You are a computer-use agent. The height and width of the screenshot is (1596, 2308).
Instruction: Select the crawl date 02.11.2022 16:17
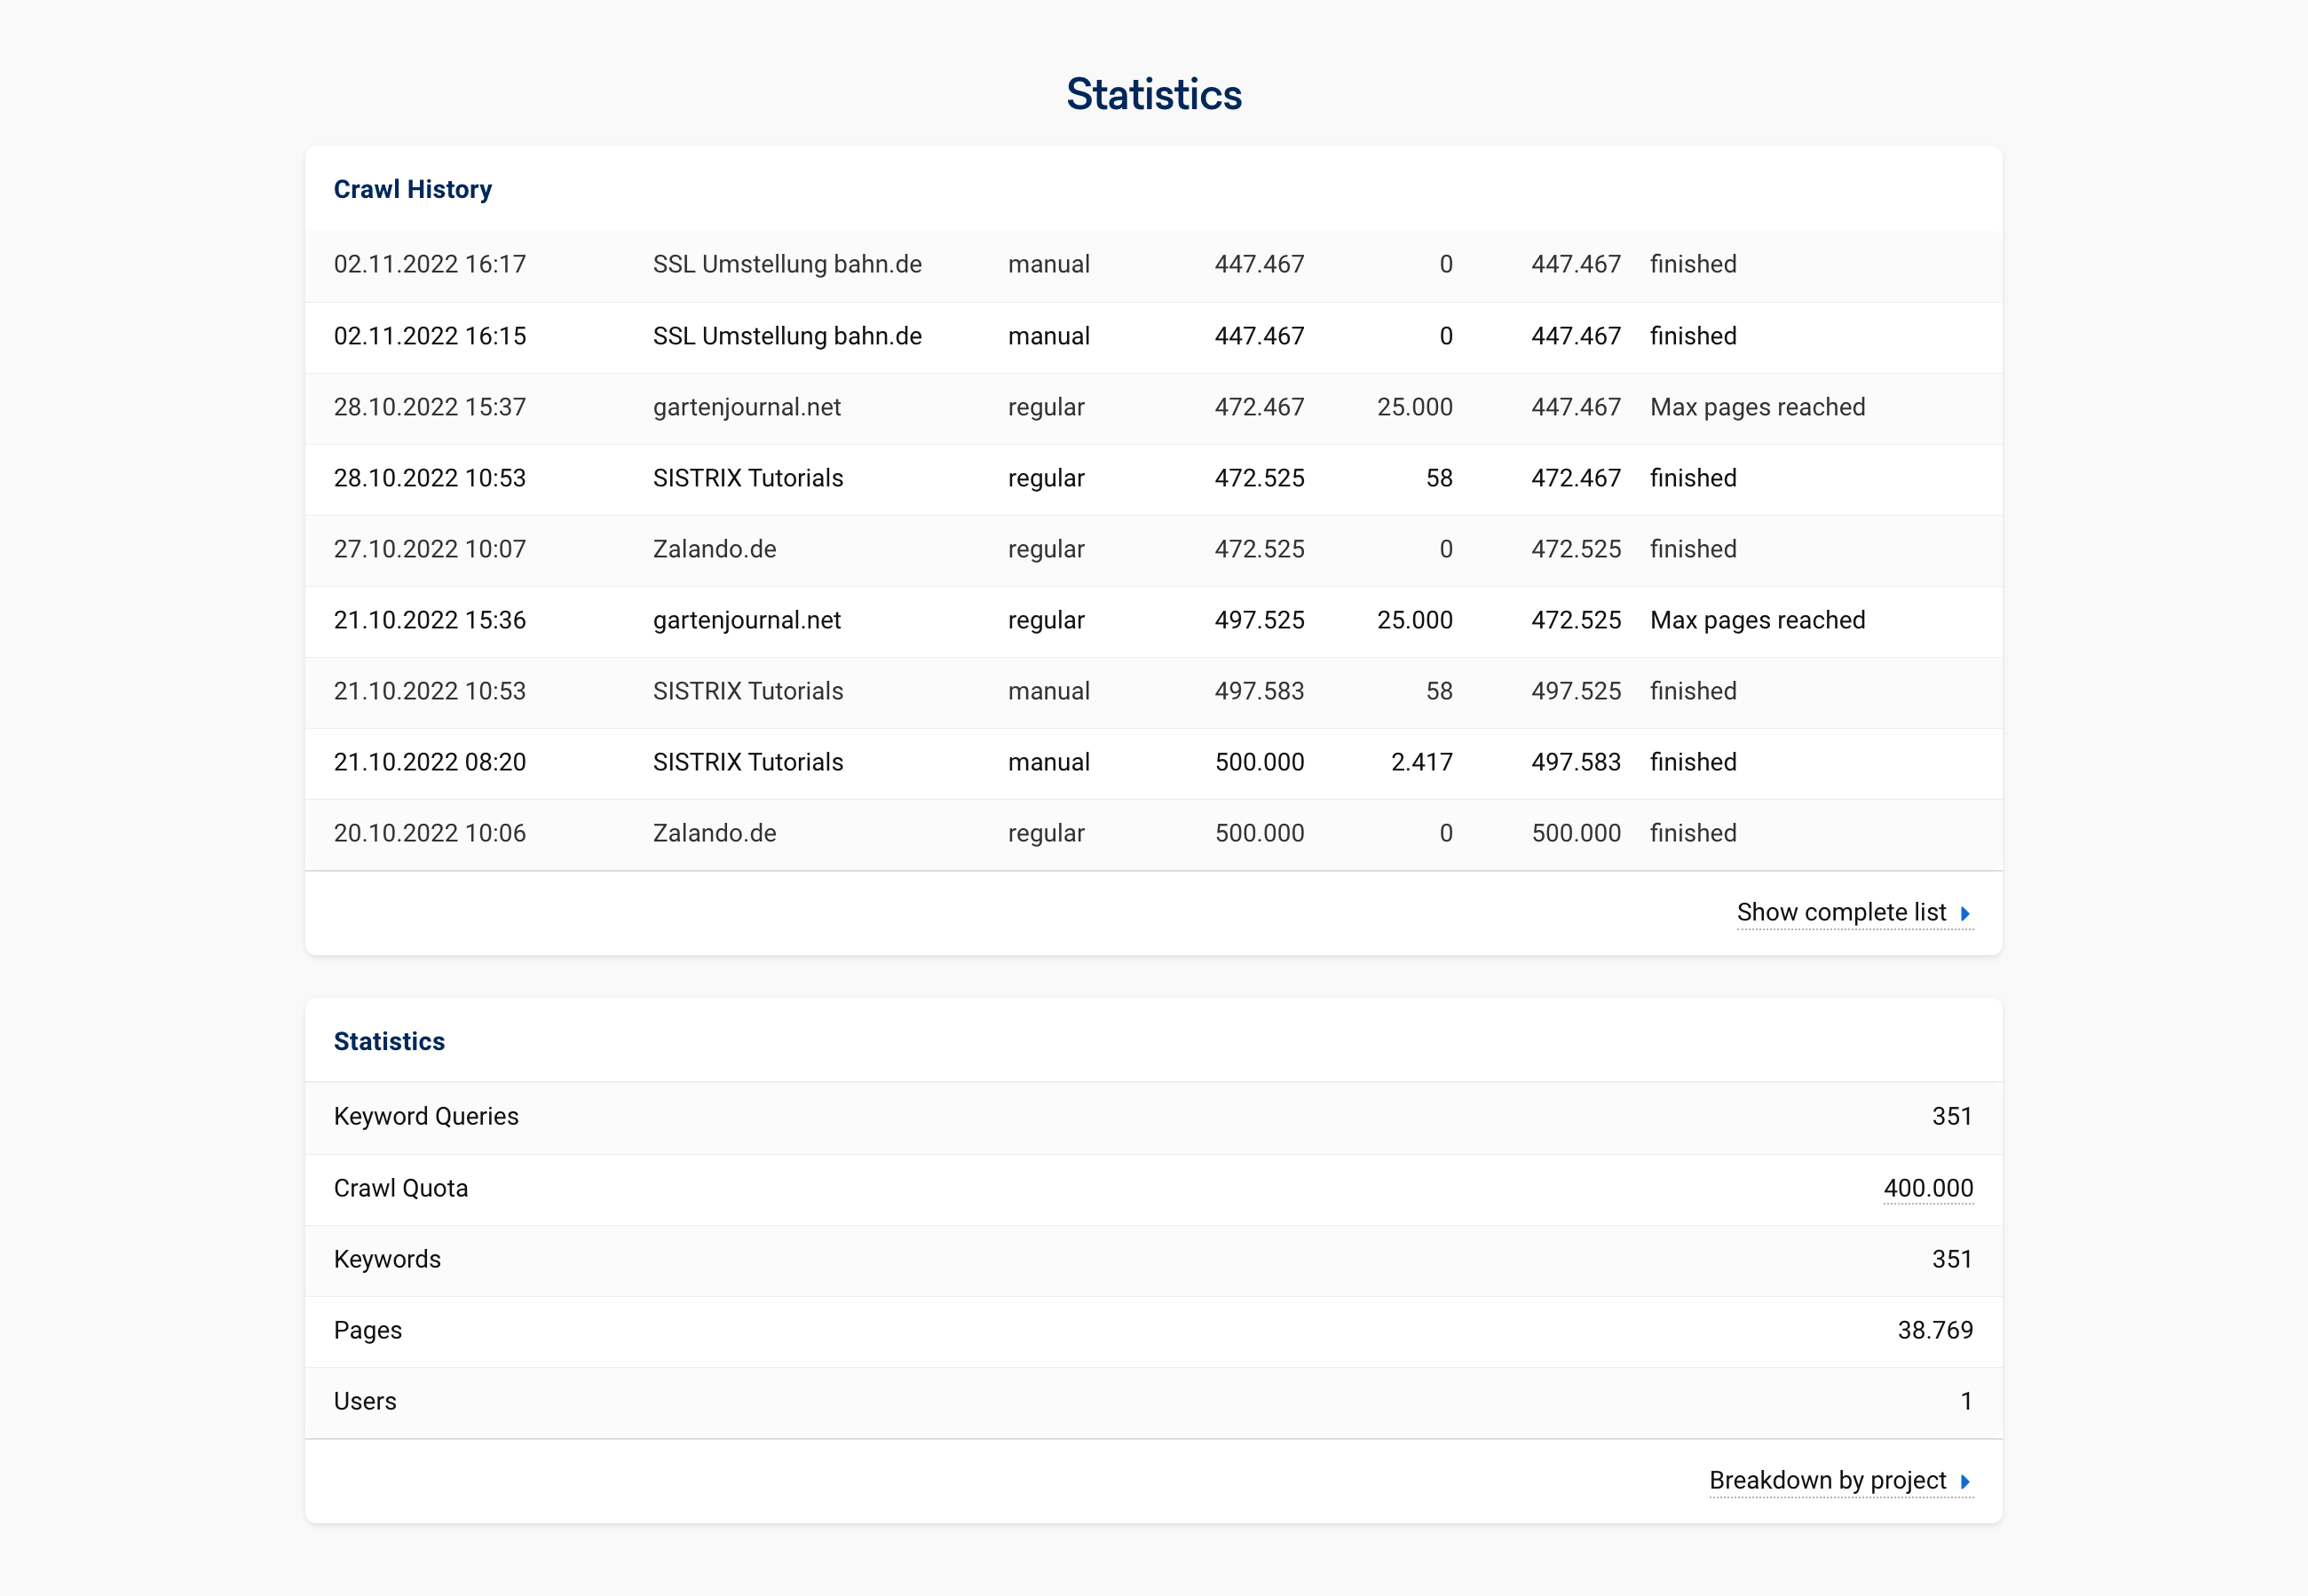tap(430, 264)
